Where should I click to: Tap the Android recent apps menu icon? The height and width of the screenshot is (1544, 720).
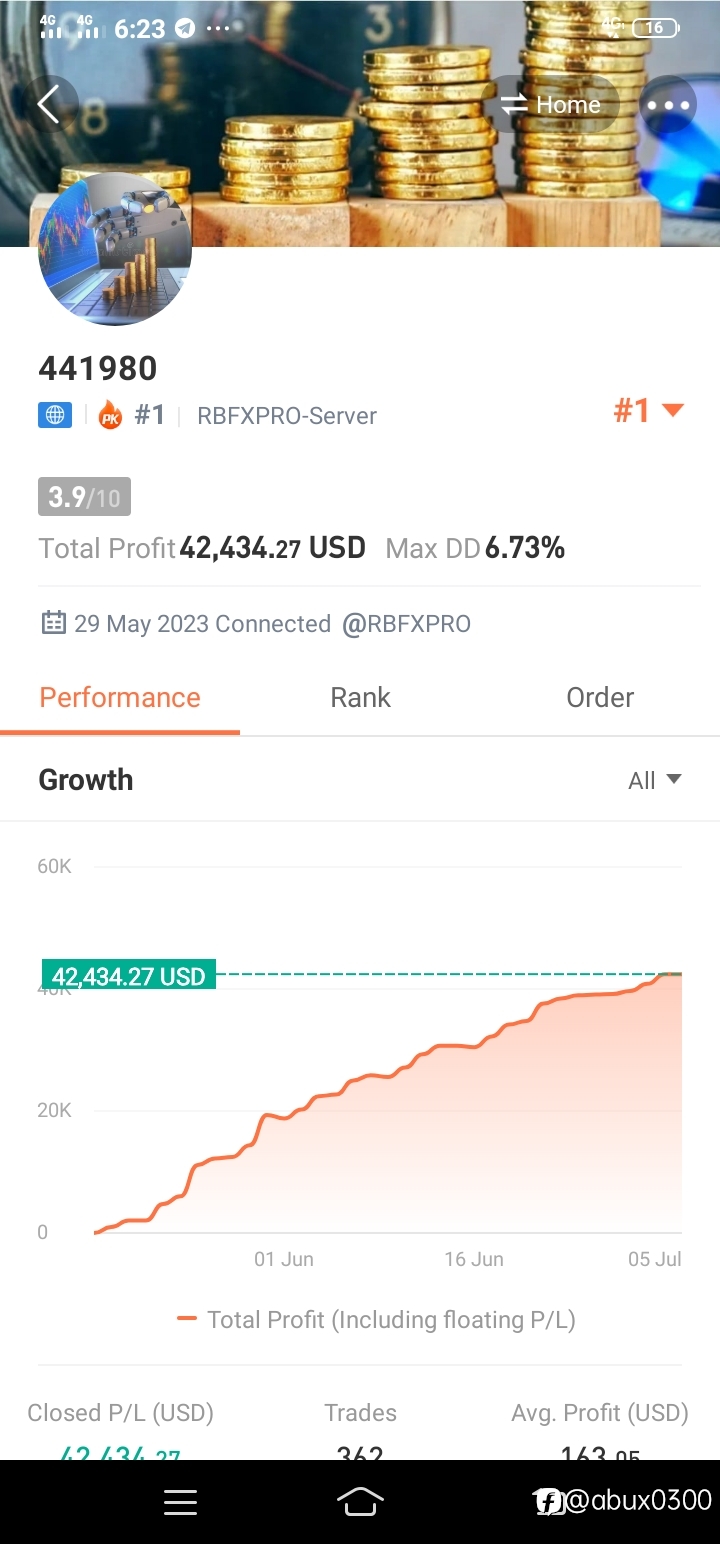pyautogui.click(x=180, y=1502)
